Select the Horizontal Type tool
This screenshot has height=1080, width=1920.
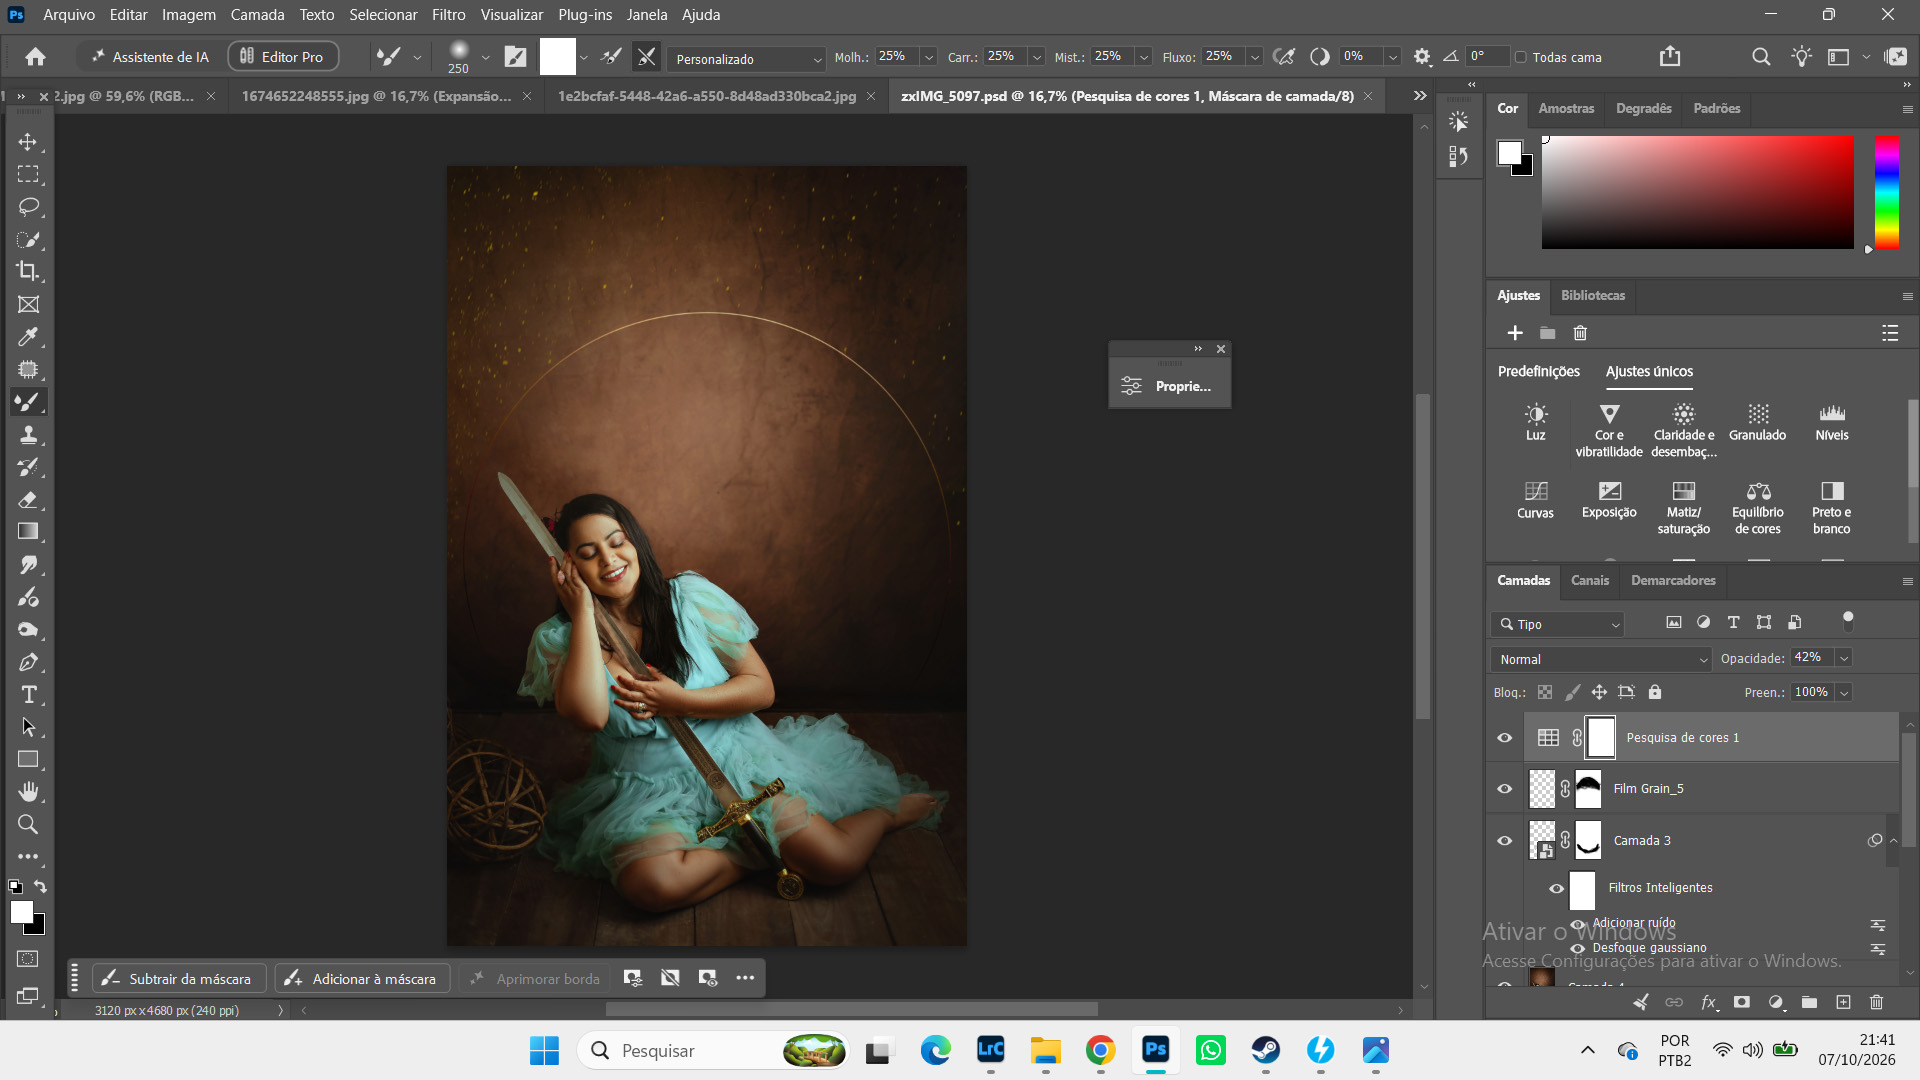click(x=28, y=694)
